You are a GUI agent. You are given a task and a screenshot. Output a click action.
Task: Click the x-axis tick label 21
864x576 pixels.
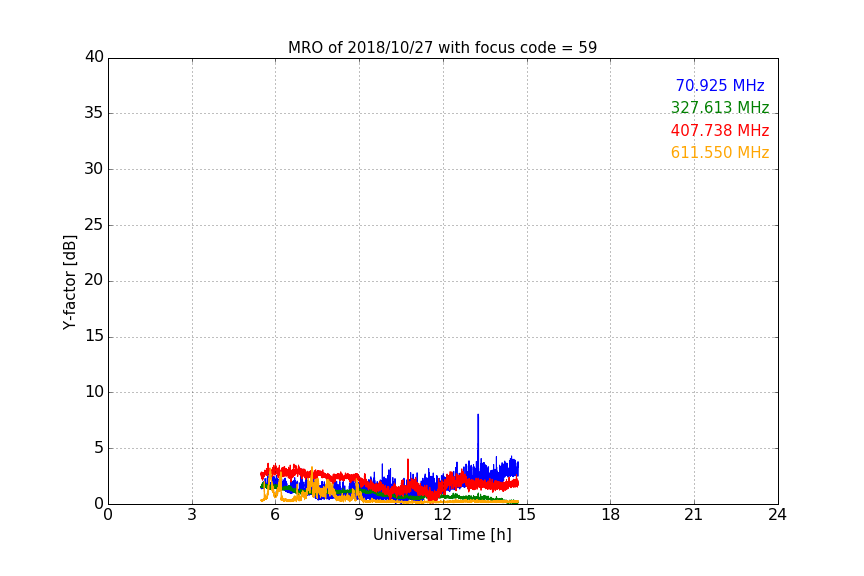[x=694, y=515]
